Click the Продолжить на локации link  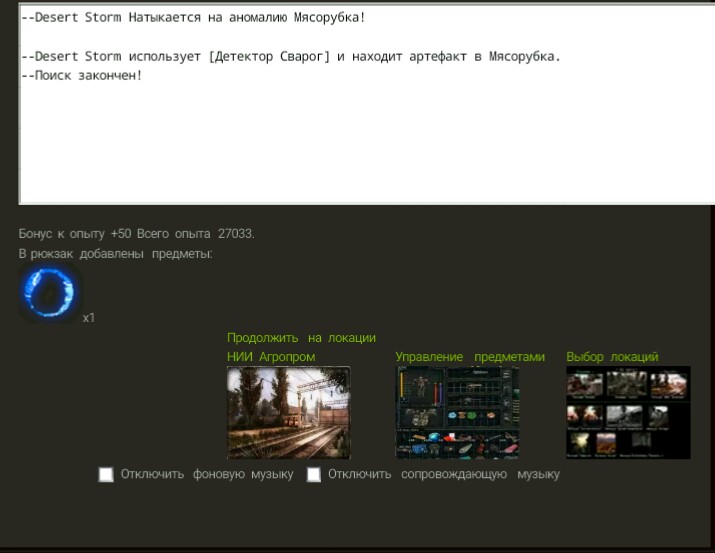(301, 338)
